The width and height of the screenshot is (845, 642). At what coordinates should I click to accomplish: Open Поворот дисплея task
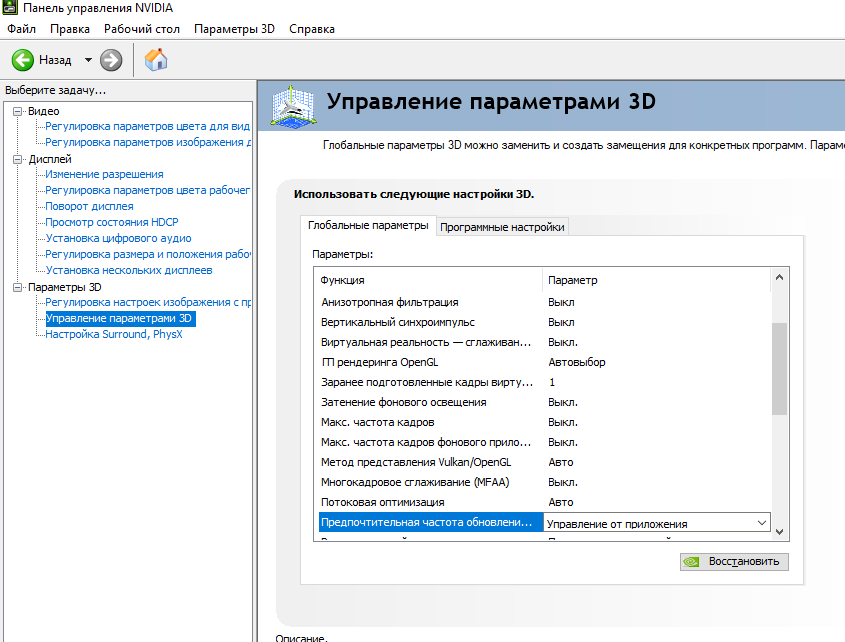point(89,206)
